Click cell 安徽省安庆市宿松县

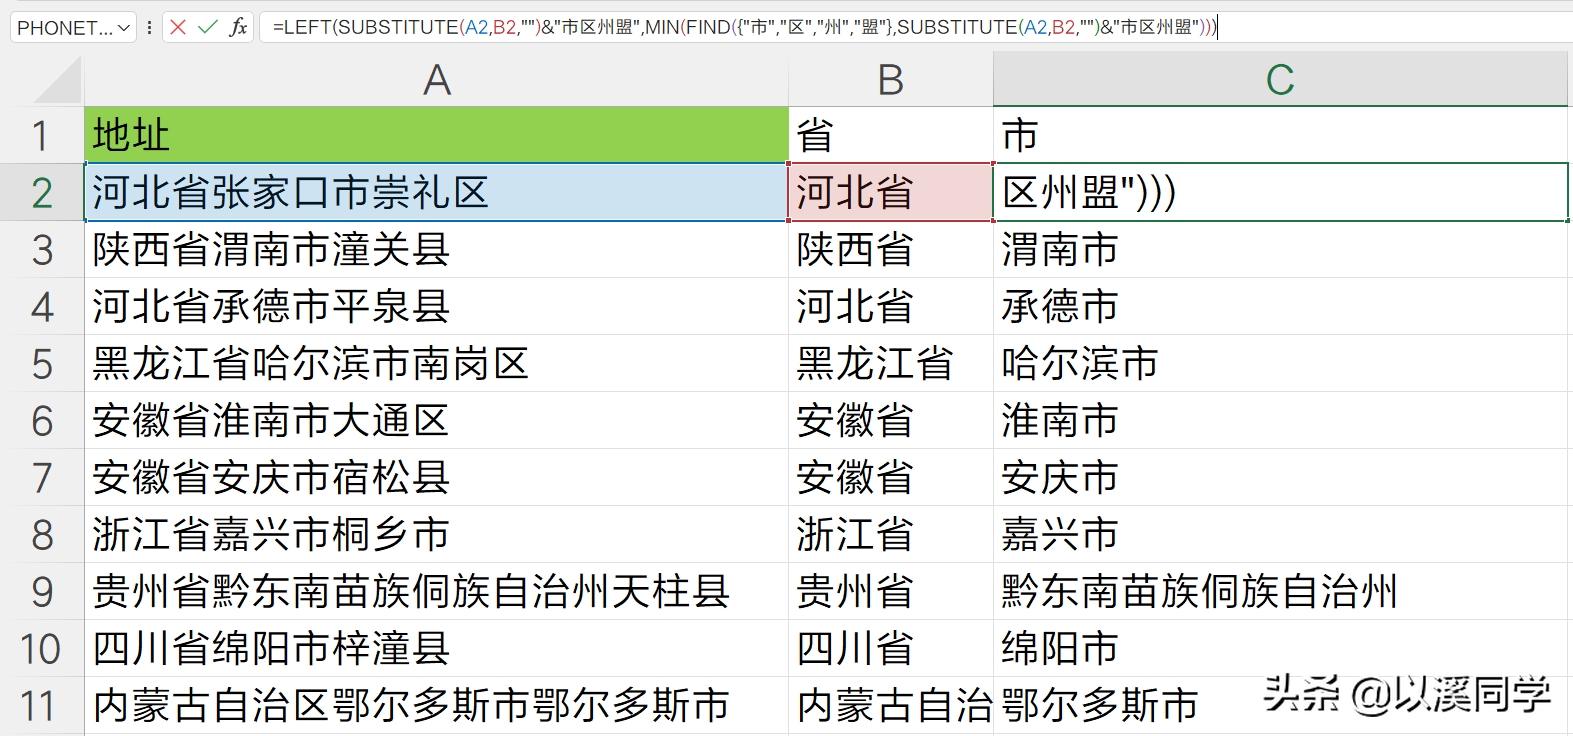point(437,477)
